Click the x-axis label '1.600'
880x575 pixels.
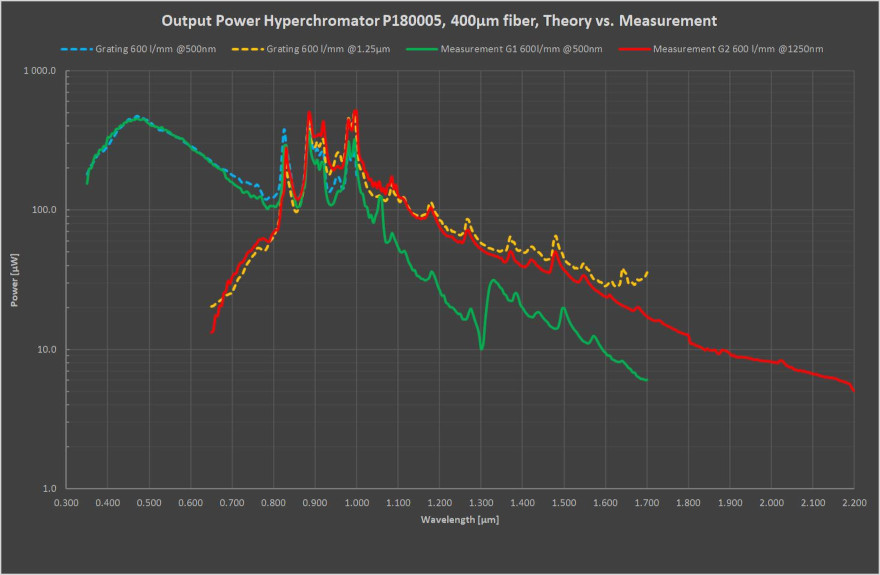(606, 503)
